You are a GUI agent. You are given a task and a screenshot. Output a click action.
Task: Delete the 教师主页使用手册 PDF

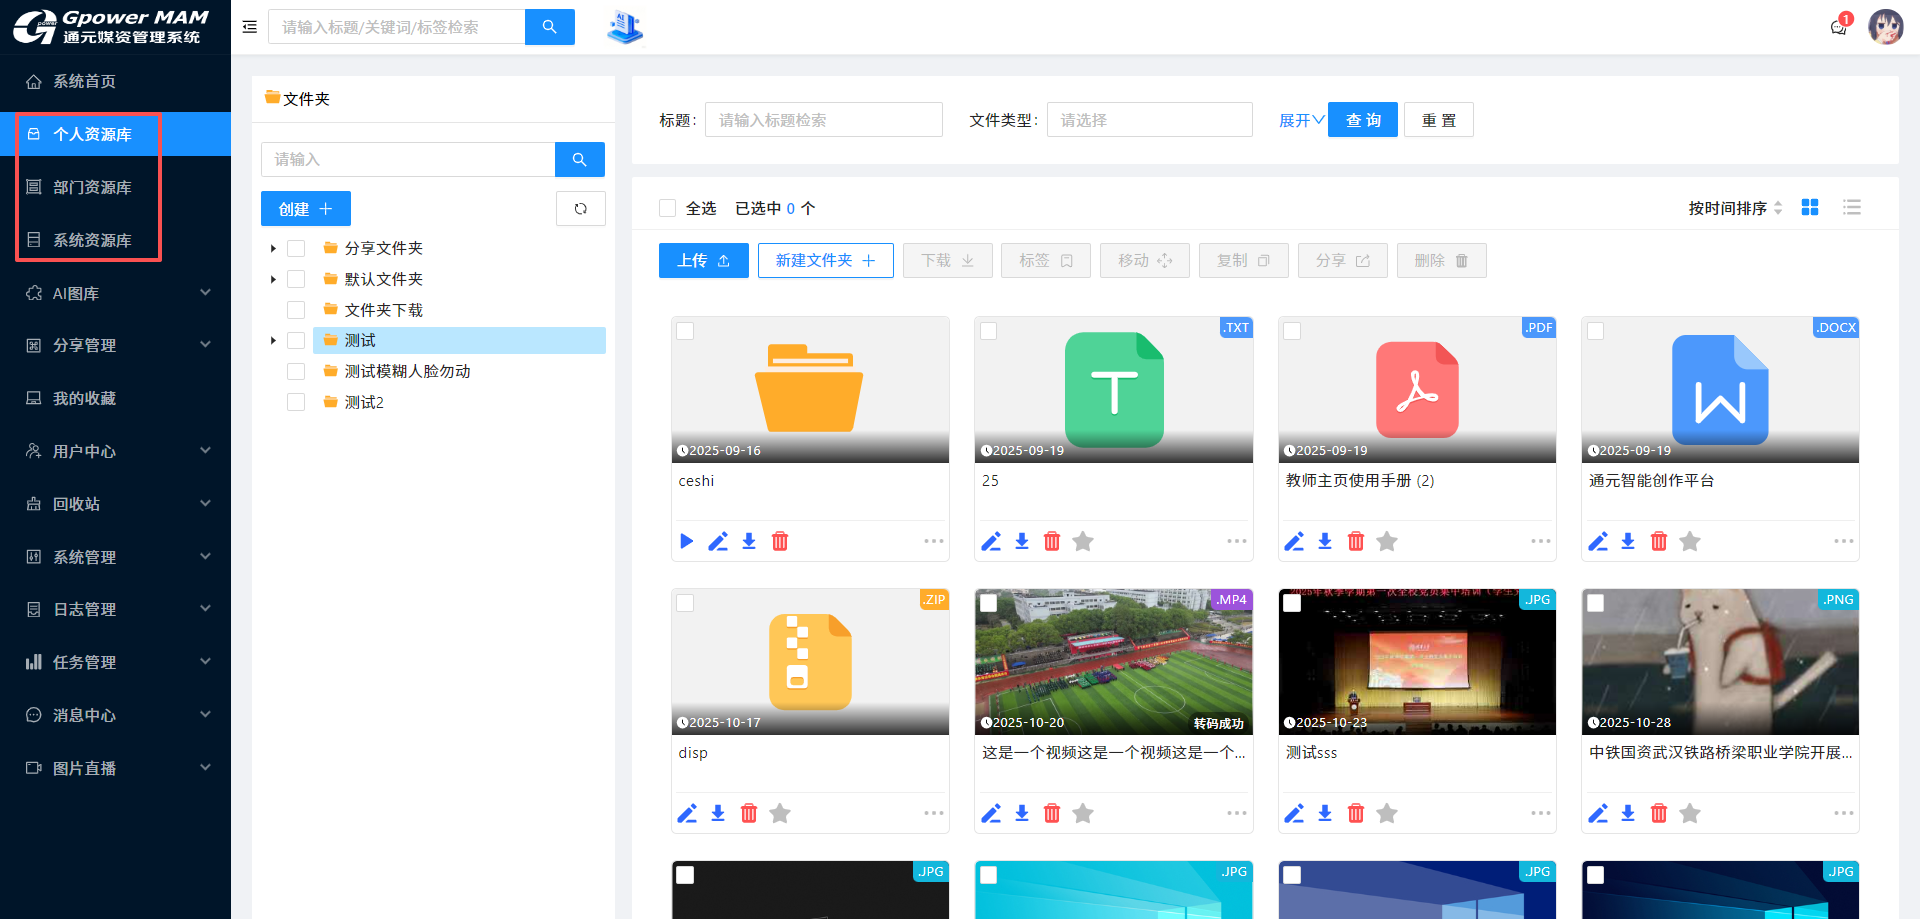click(1355, 541)
